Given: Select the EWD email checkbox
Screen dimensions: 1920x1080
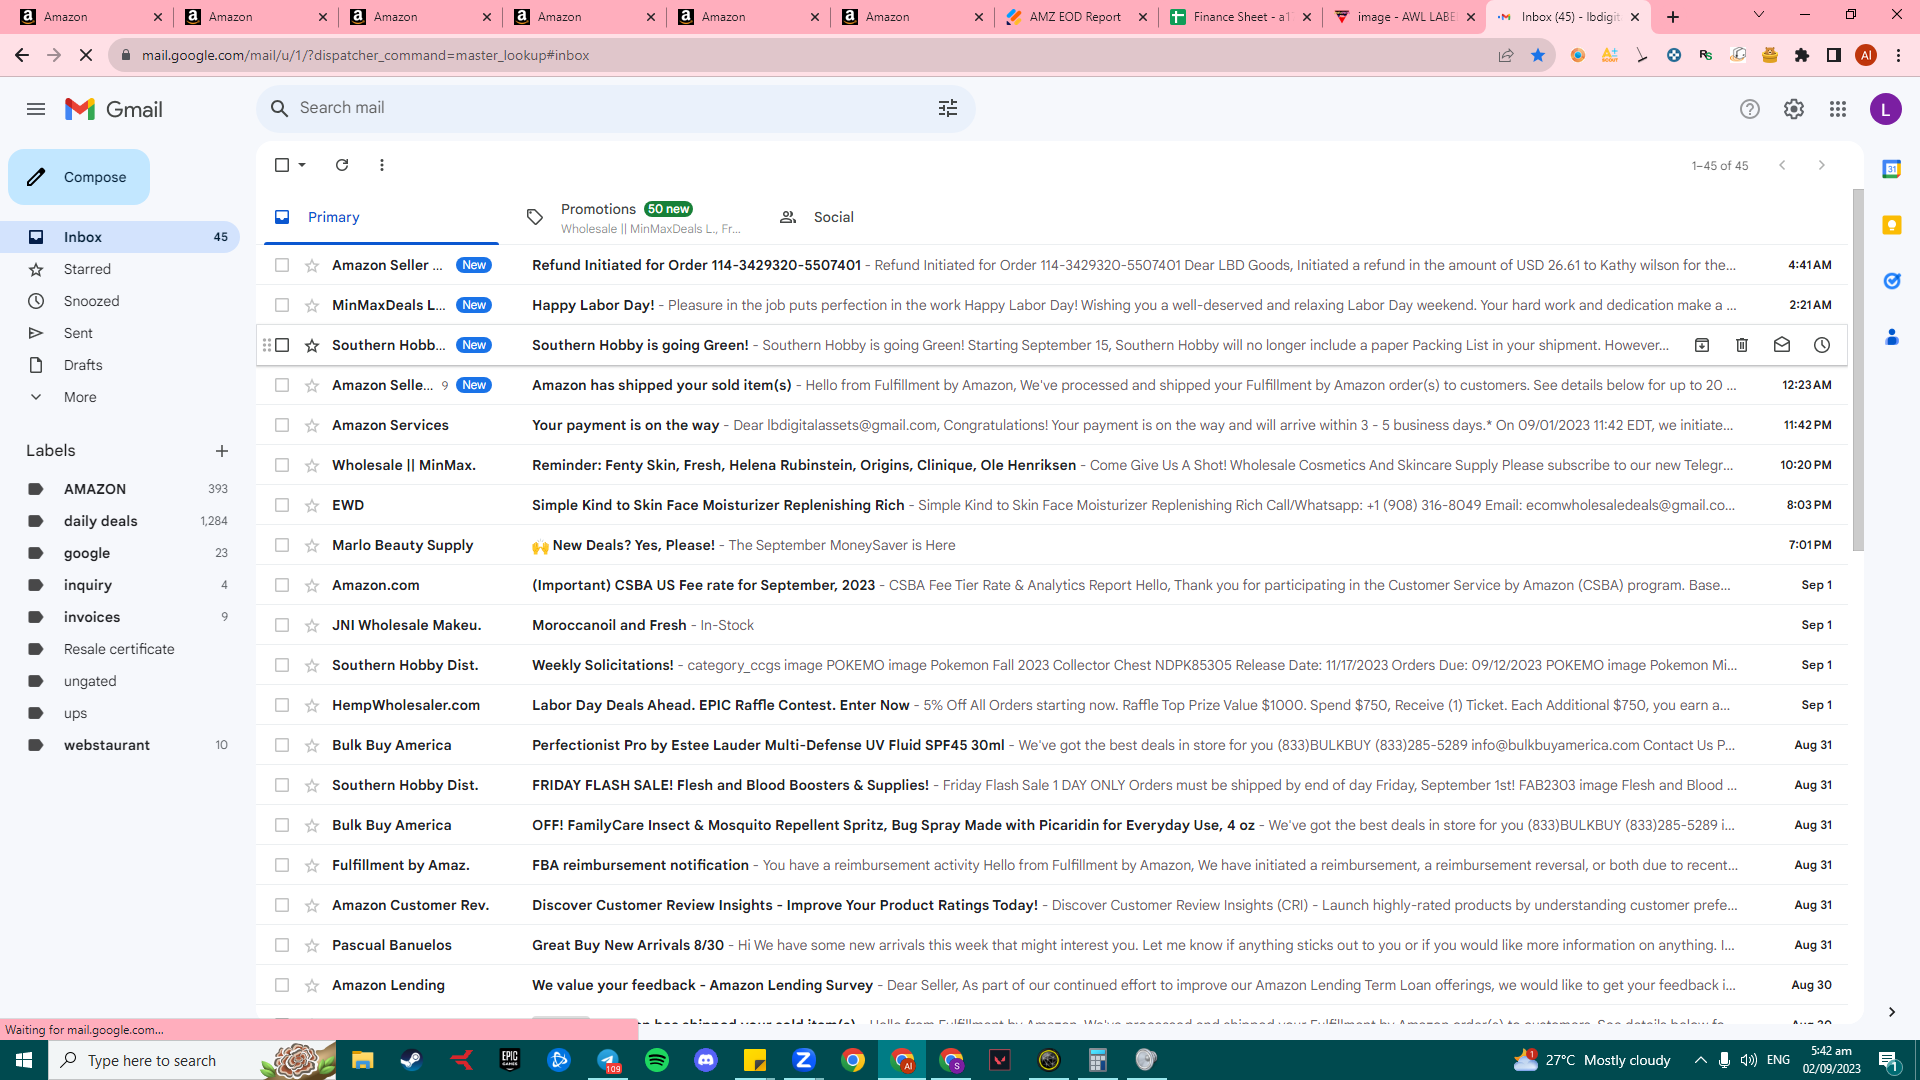Looking at the screenshot, I should [282, 505].
